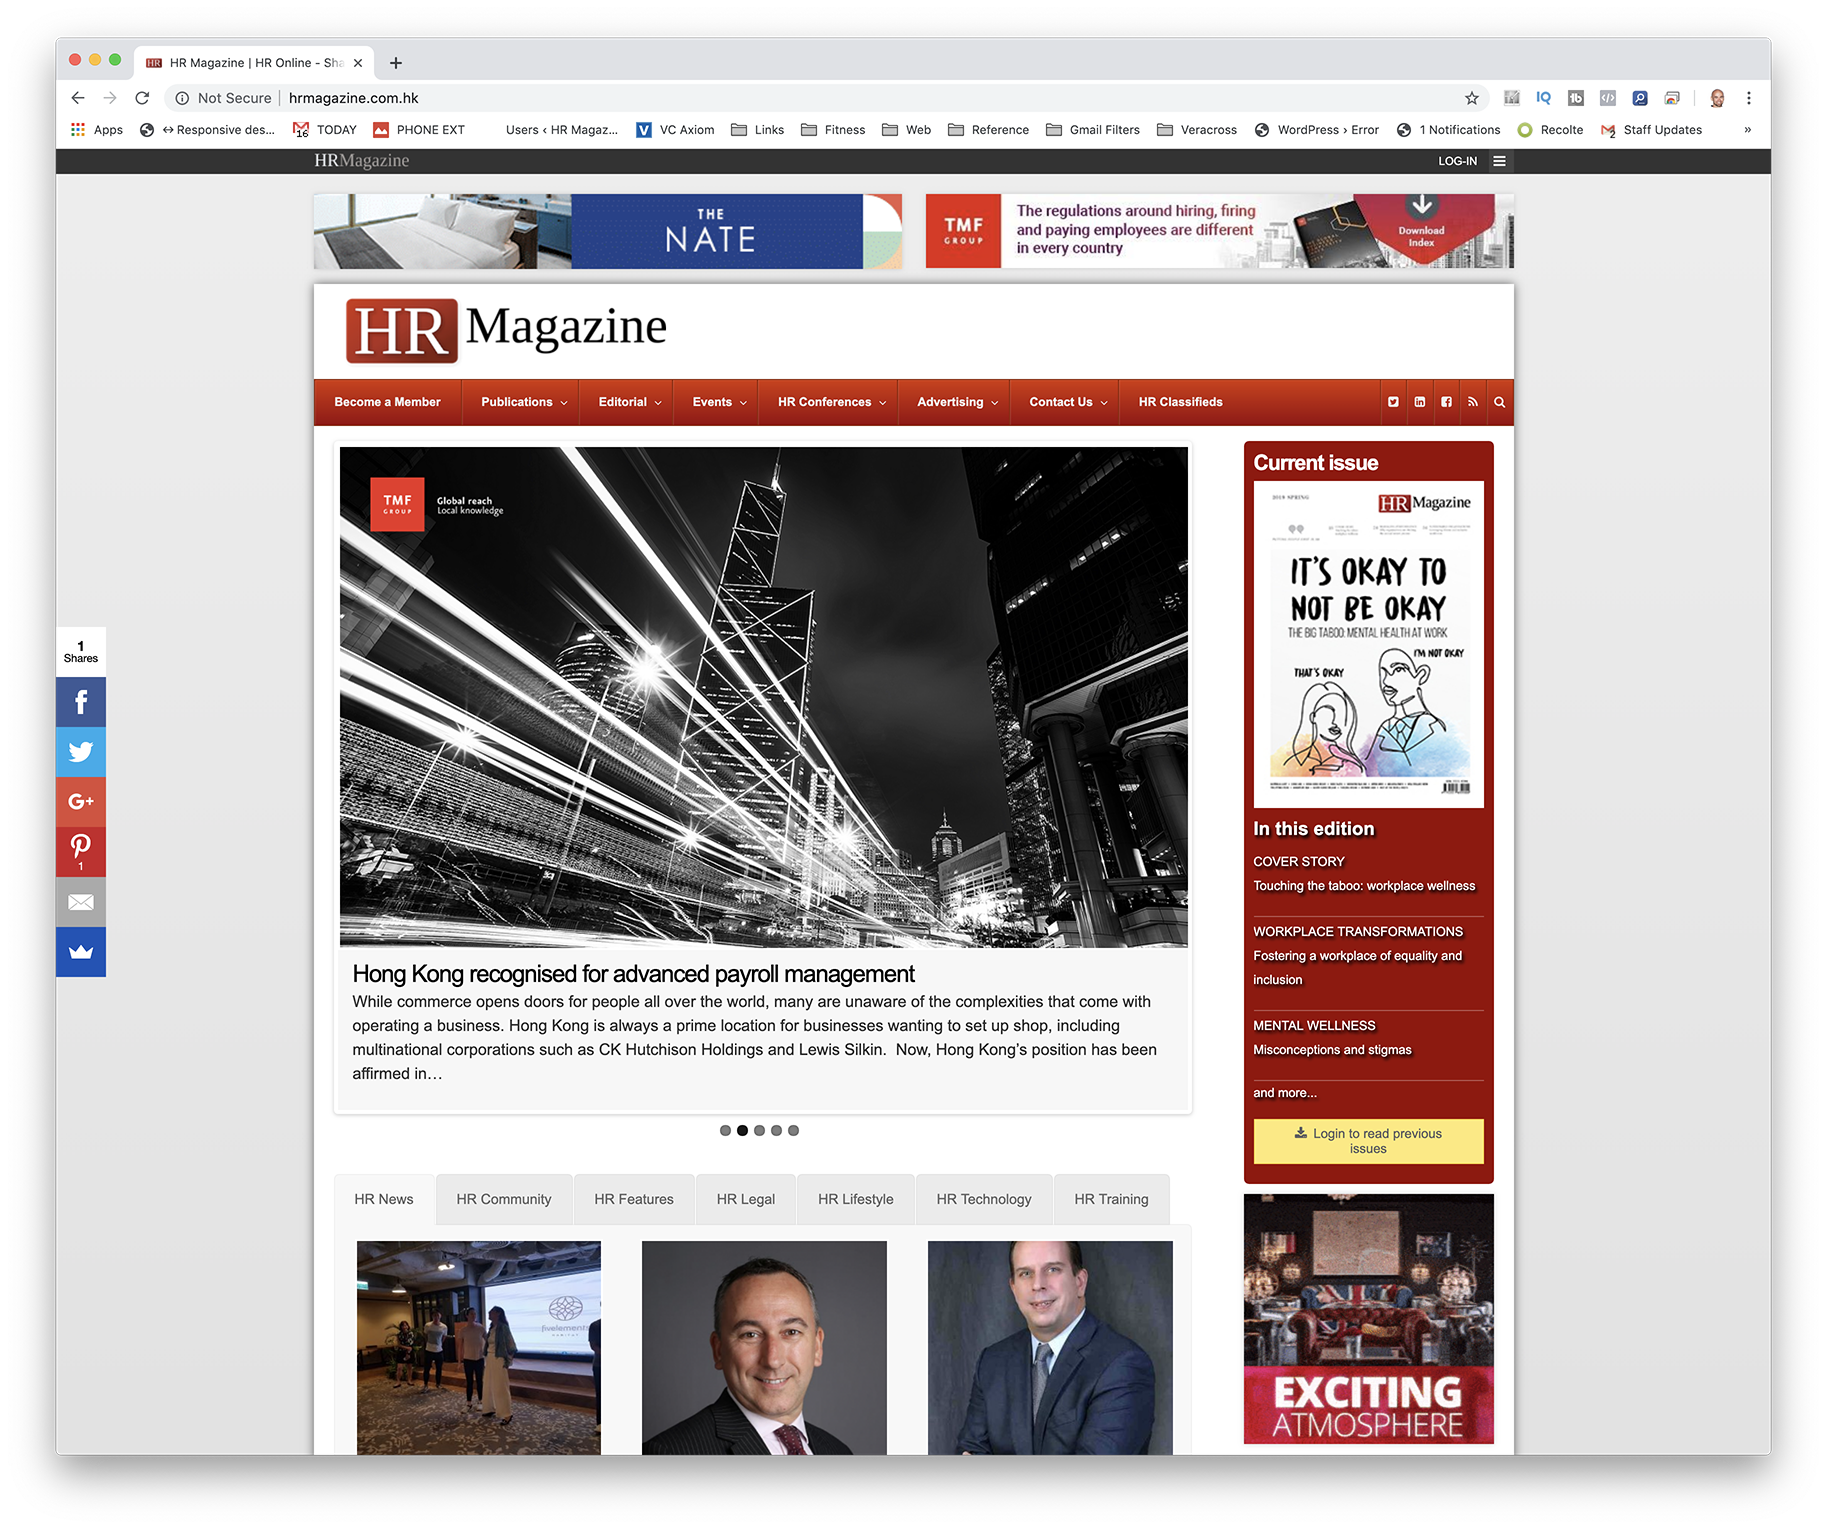Screen dimensions: 1827x1529
Task: Click the email share envelope icon
Action: (x=81, y=902)
